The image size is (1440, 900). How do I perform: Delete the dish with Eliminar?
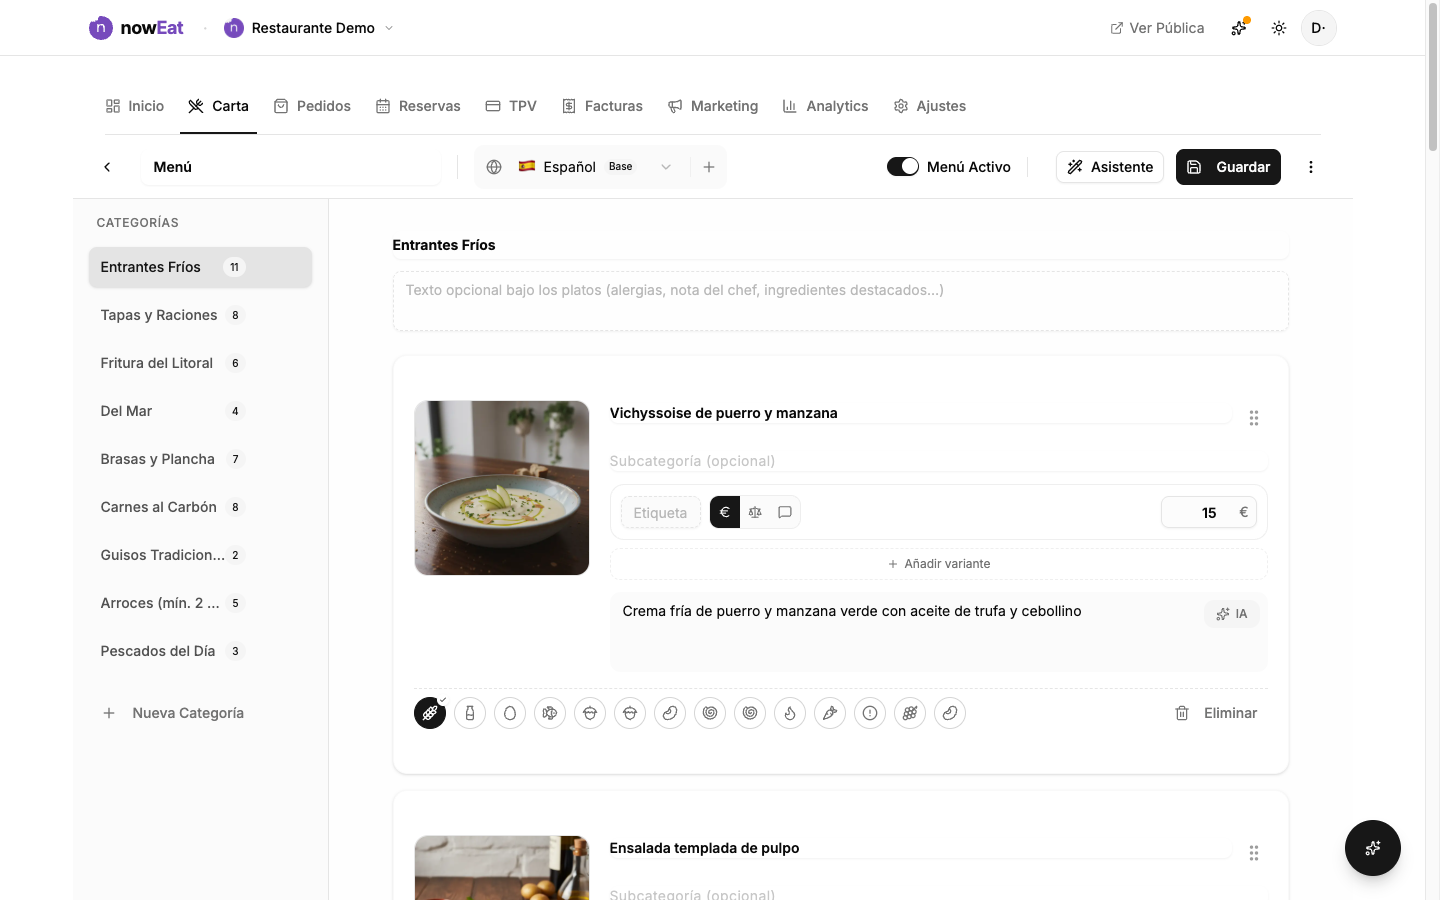coord(1216,713)
